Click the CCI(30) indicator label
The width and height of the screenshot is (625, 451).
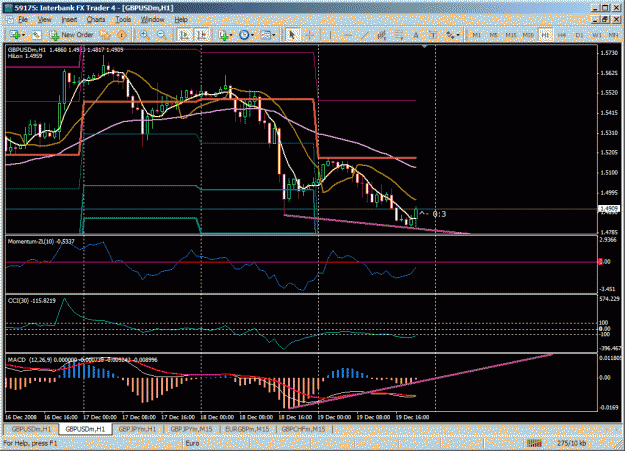(32, 300)
